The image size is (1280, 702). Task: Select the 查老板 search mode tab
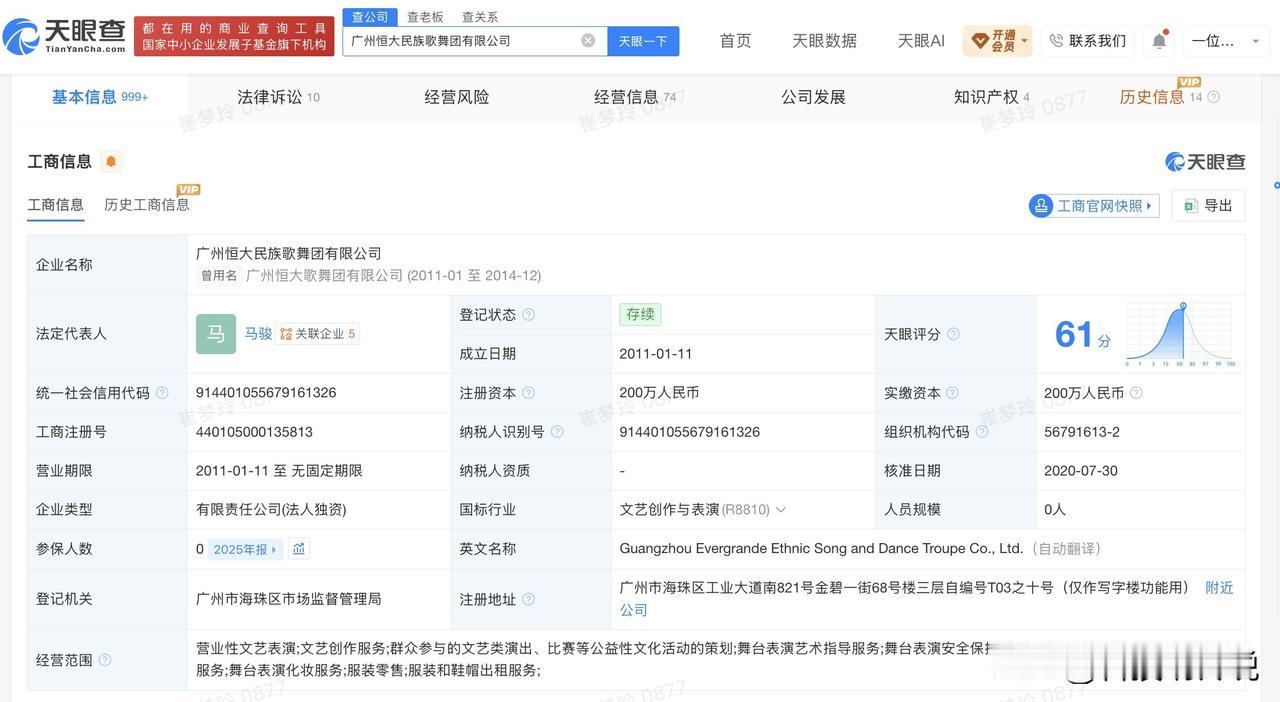tap(425, 17)
